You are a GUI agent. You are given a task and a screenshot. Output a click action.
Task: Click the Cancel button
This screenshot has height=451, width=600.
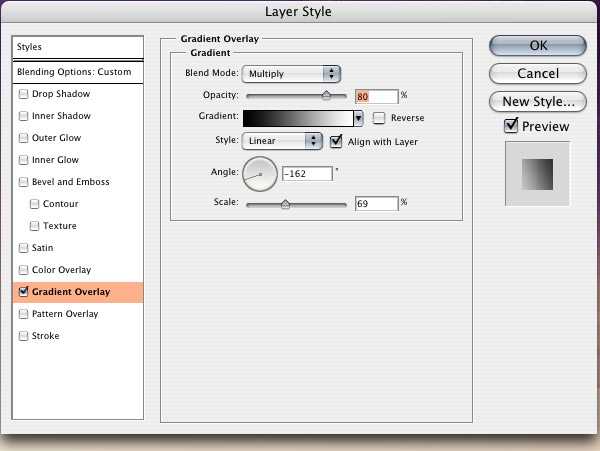point(537,73)
